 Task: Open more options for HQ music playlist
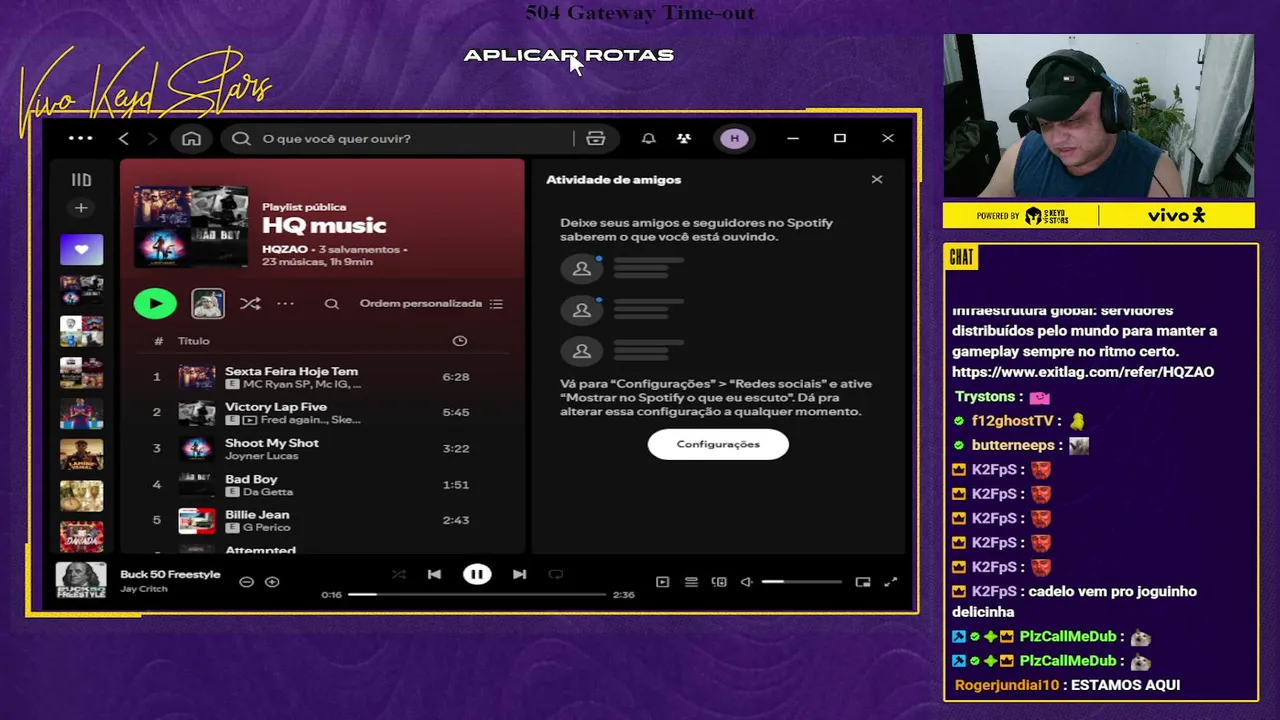pyautogui.click(x=285, y=303)
